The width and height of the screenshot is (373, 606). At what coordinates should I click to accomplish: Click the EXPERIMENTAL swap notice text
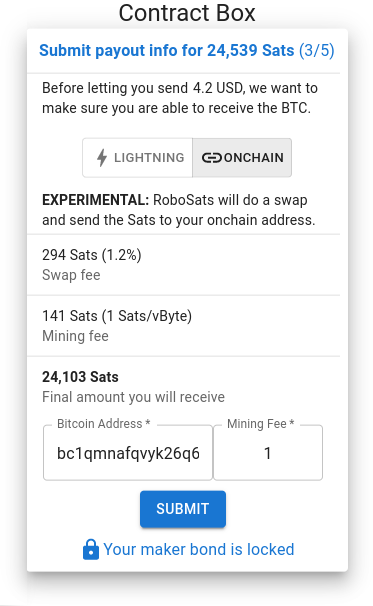click(179, 210)
